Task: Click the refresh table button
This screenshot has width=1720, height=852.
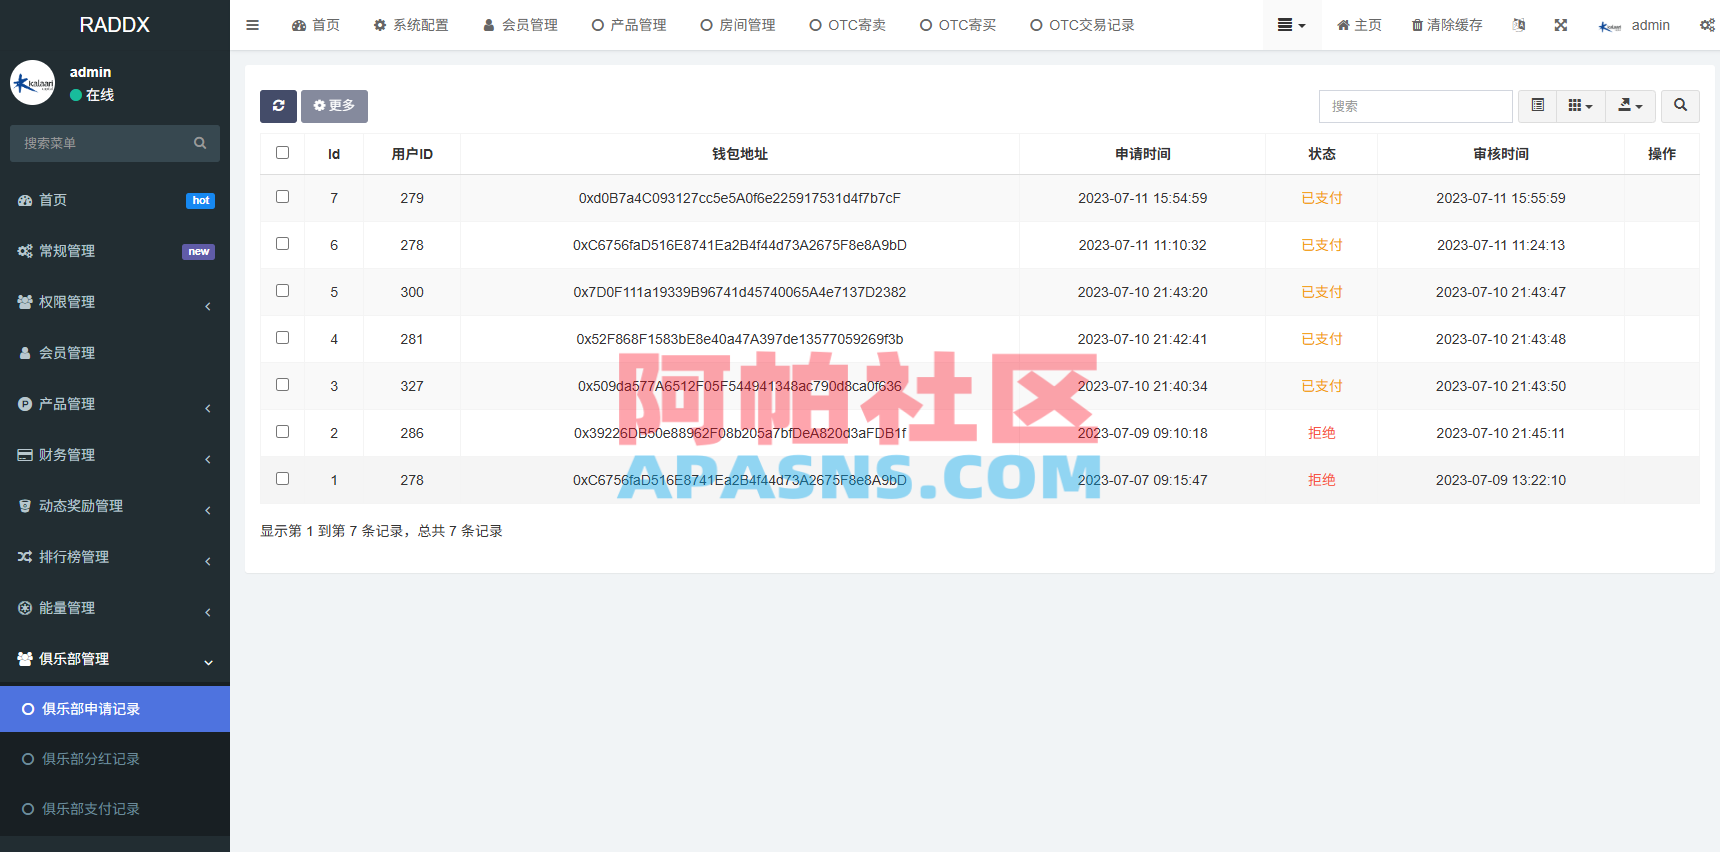Action: click(278, 106)
